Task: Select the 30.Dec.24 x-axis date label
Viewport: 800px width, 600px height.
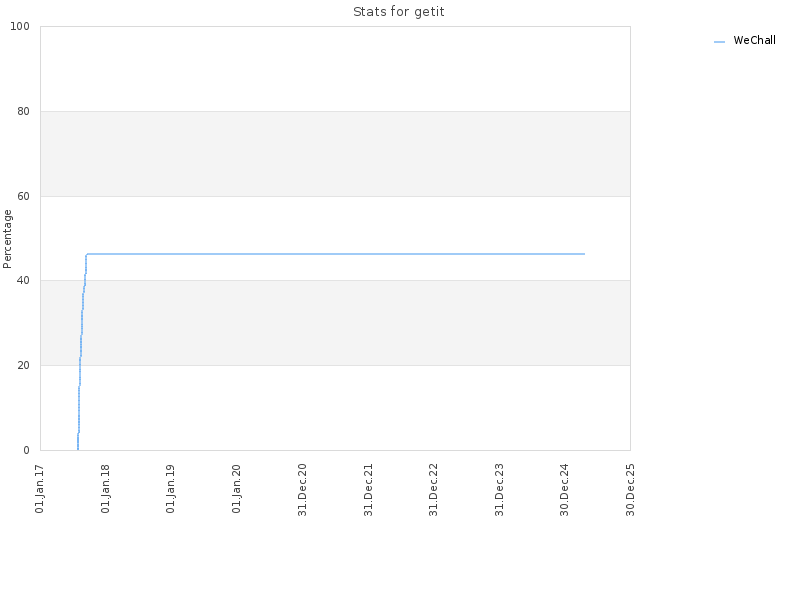Action: point(564,490)
